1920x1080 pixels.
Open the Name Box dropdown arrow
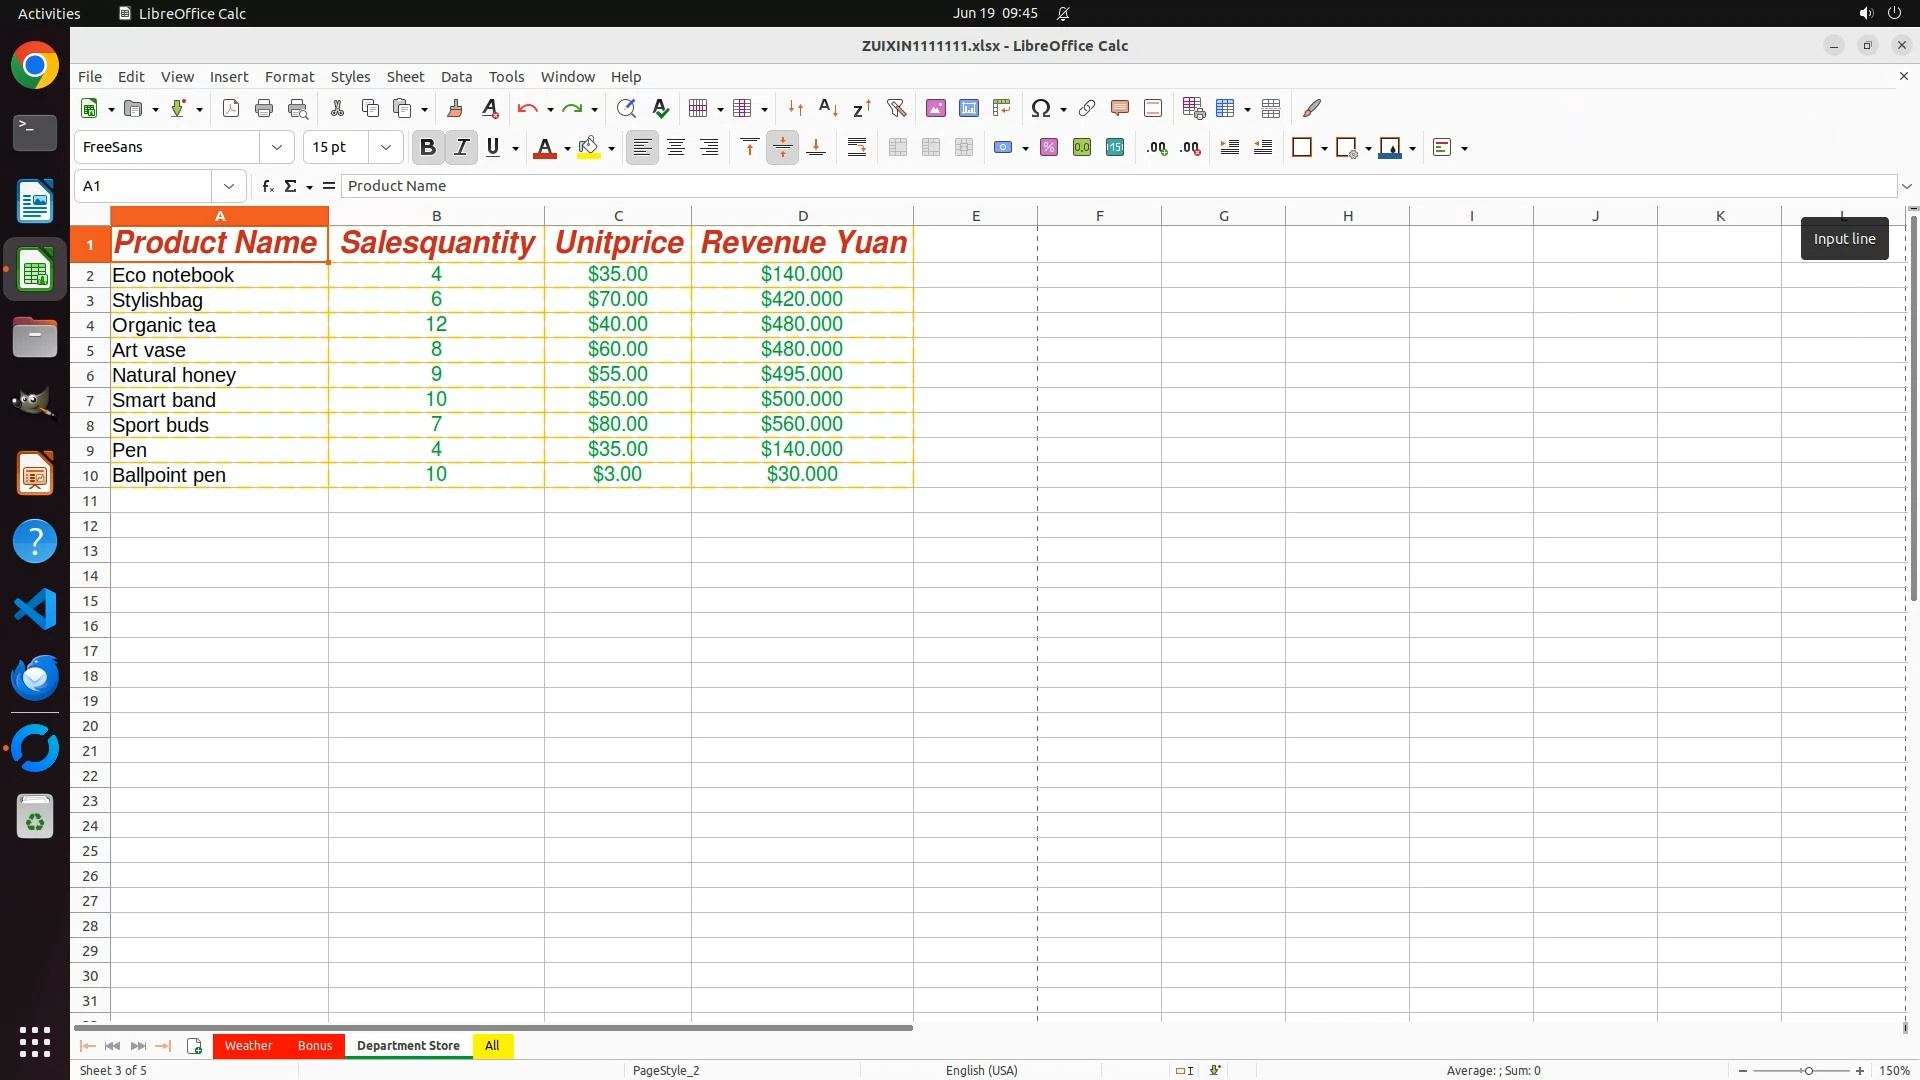[x=229, y=186]
